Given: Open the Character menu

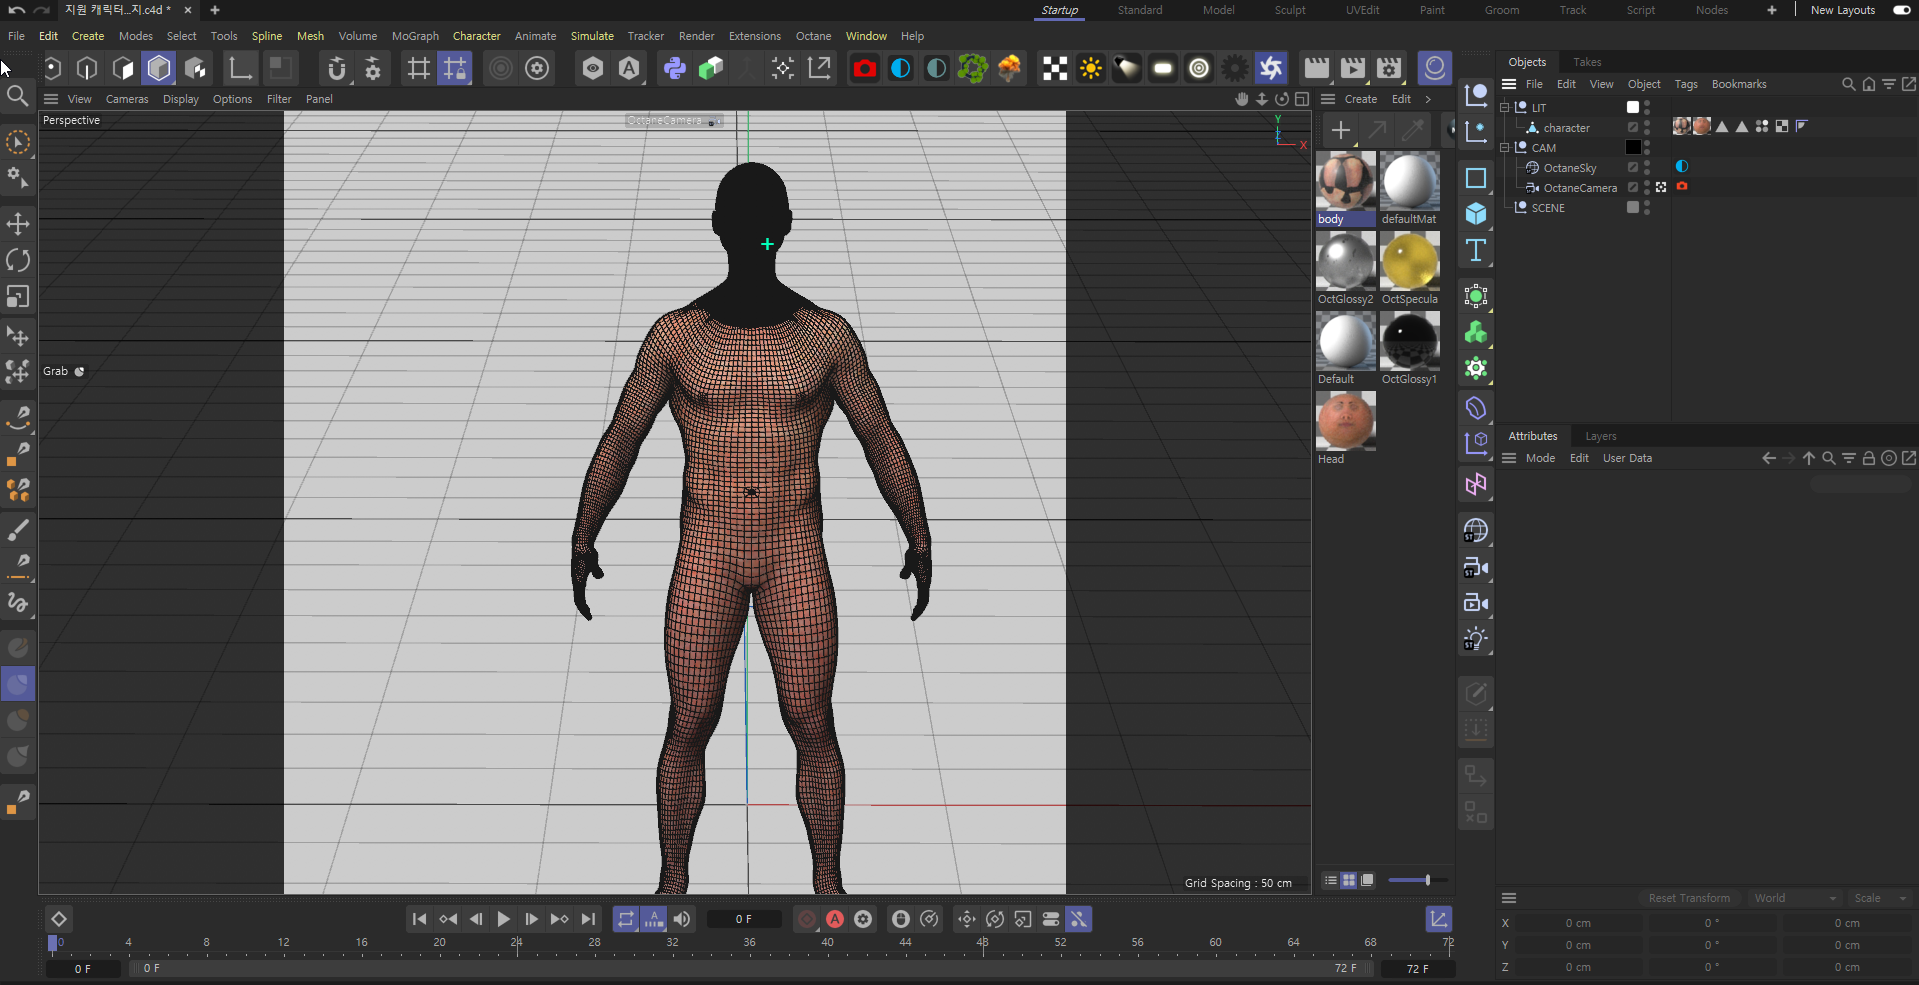Looking at the screenshot, I should point(476,36).
